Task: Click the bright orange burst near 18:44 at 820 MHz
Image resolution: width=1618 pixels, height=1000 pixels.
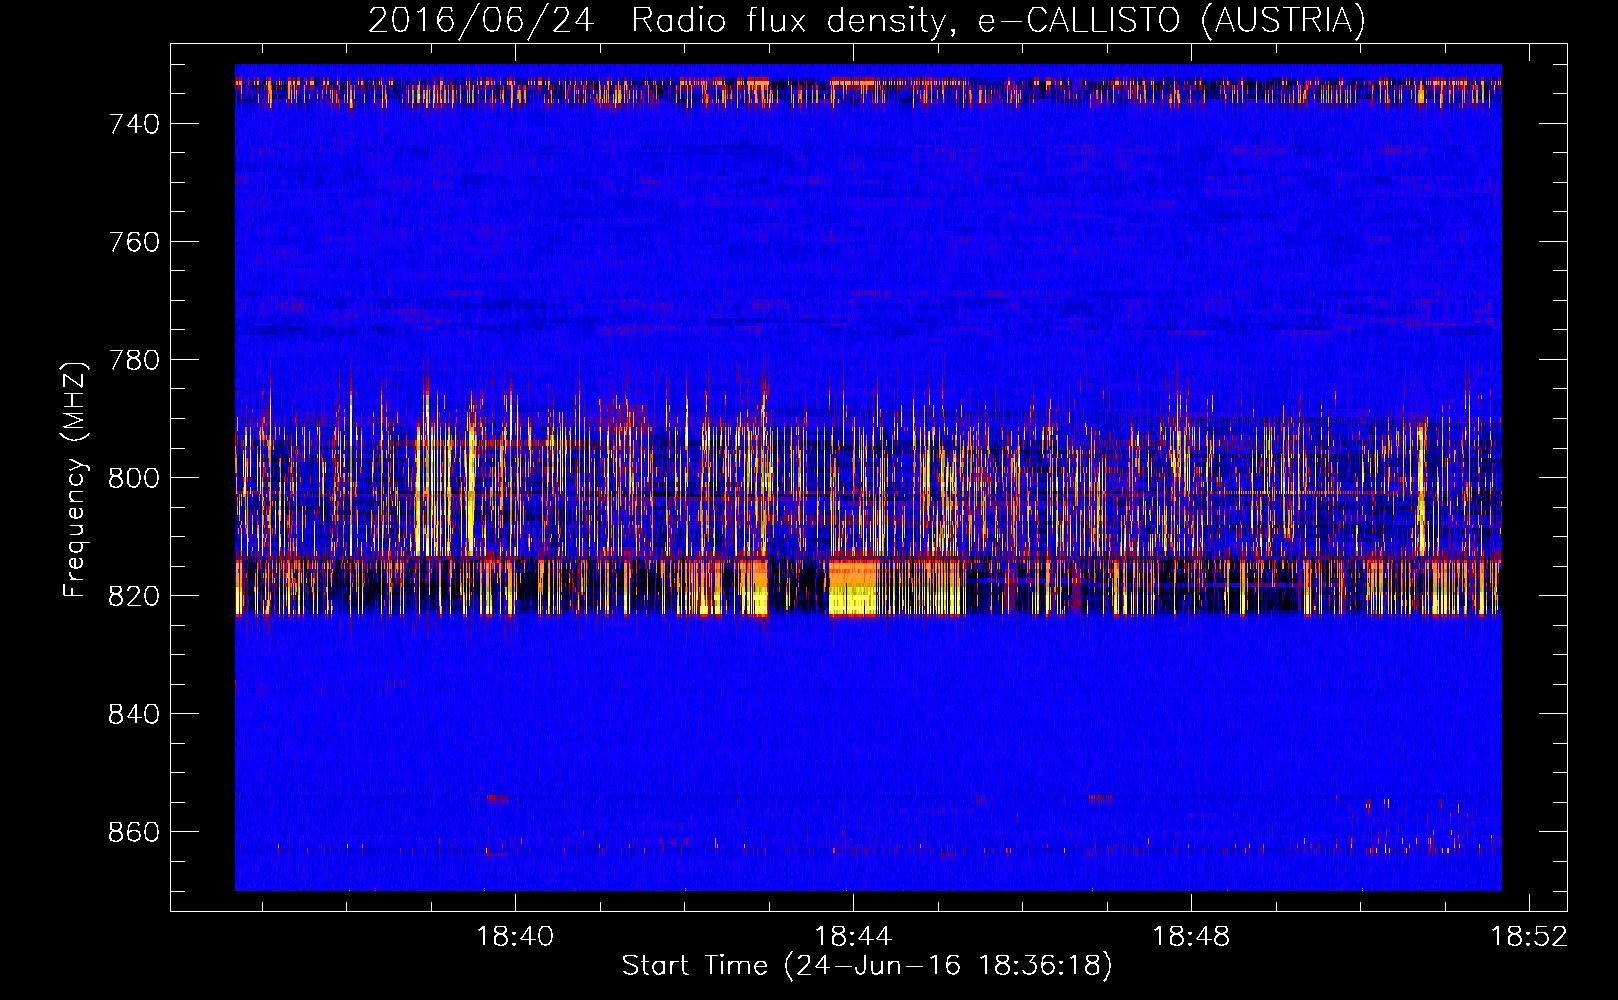Action: [852, 587]
